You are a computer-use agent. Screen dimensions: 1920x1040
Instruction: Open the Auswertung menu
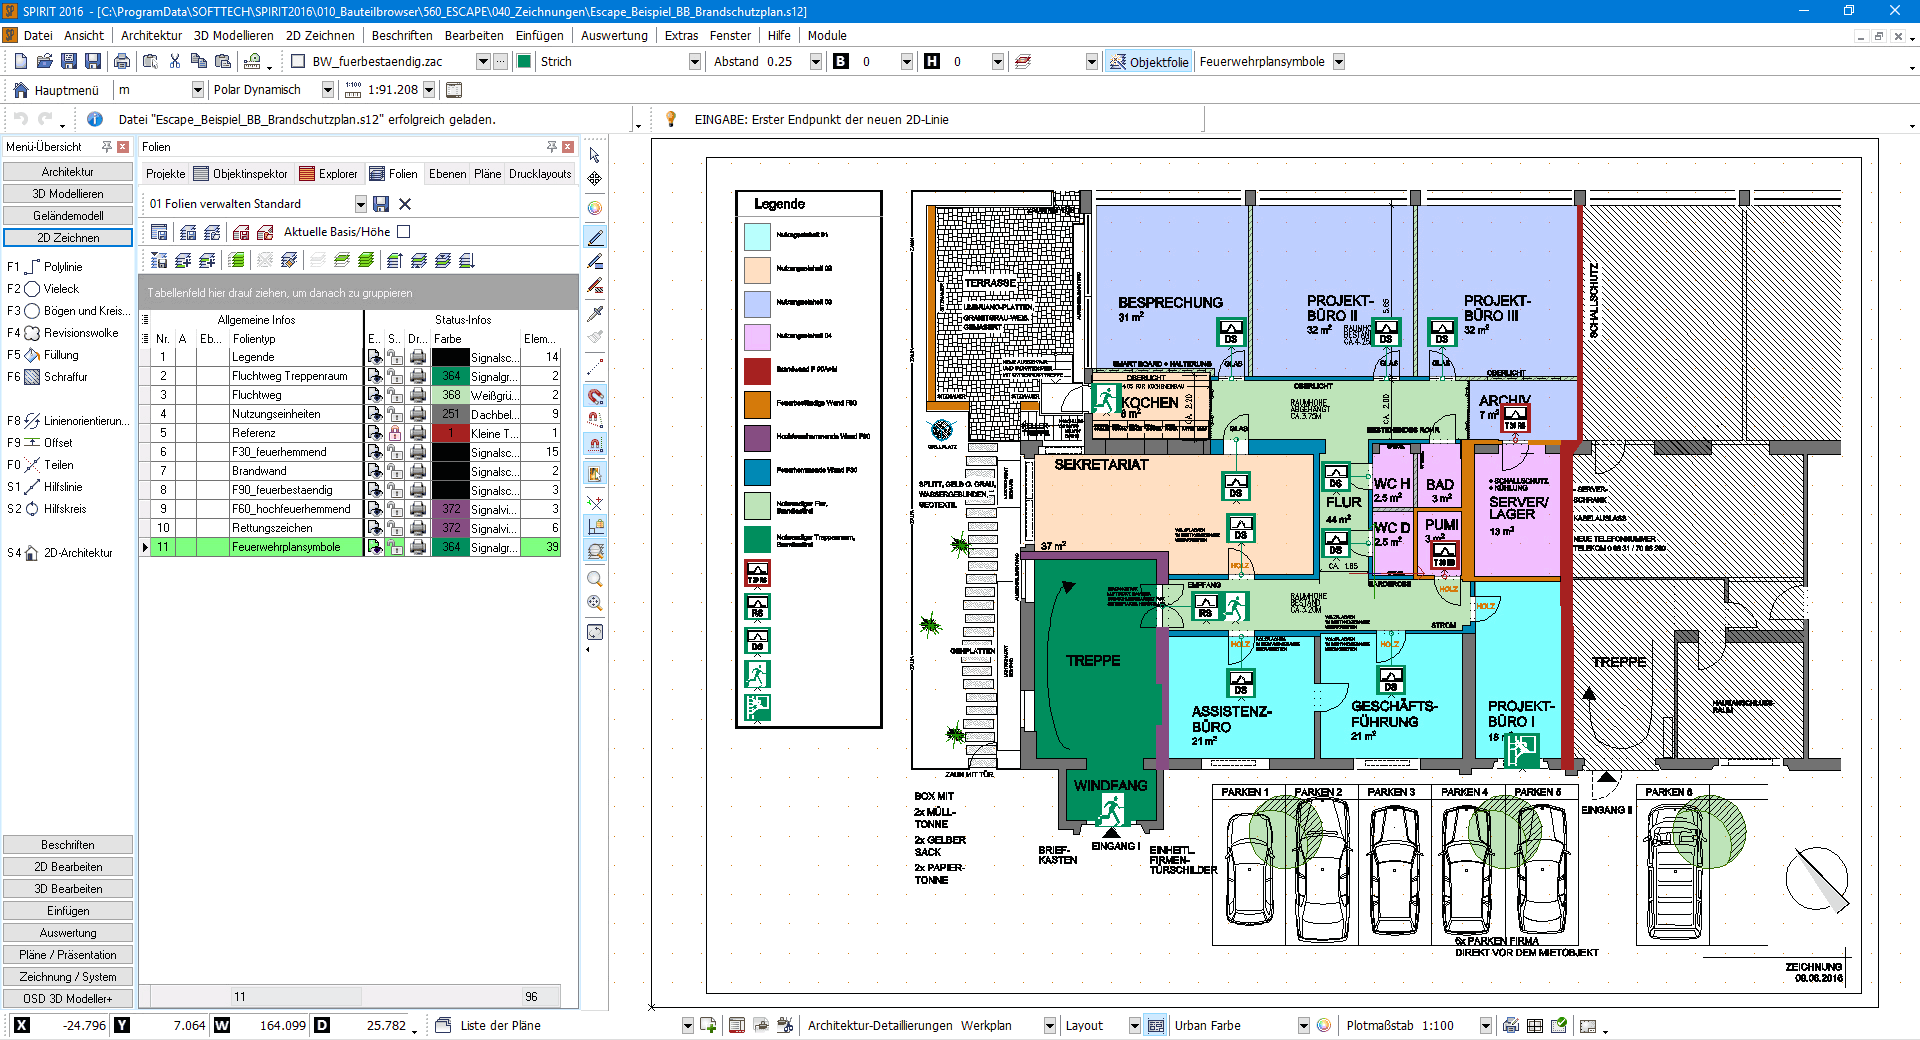(614, 35)
